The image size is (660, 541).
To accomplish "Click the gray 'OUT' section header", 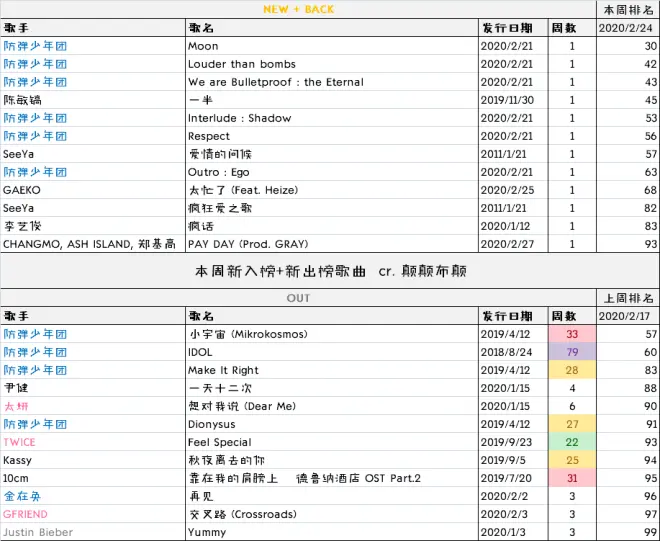I will point(298,298).
